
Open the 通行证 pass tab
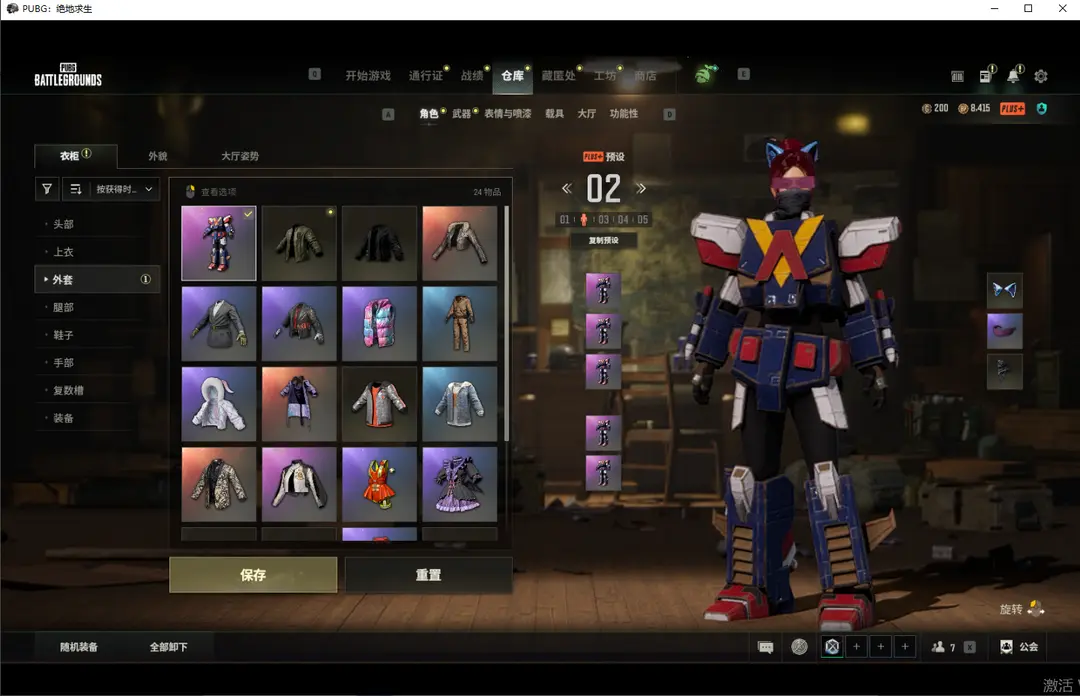(x=426, y=75)
